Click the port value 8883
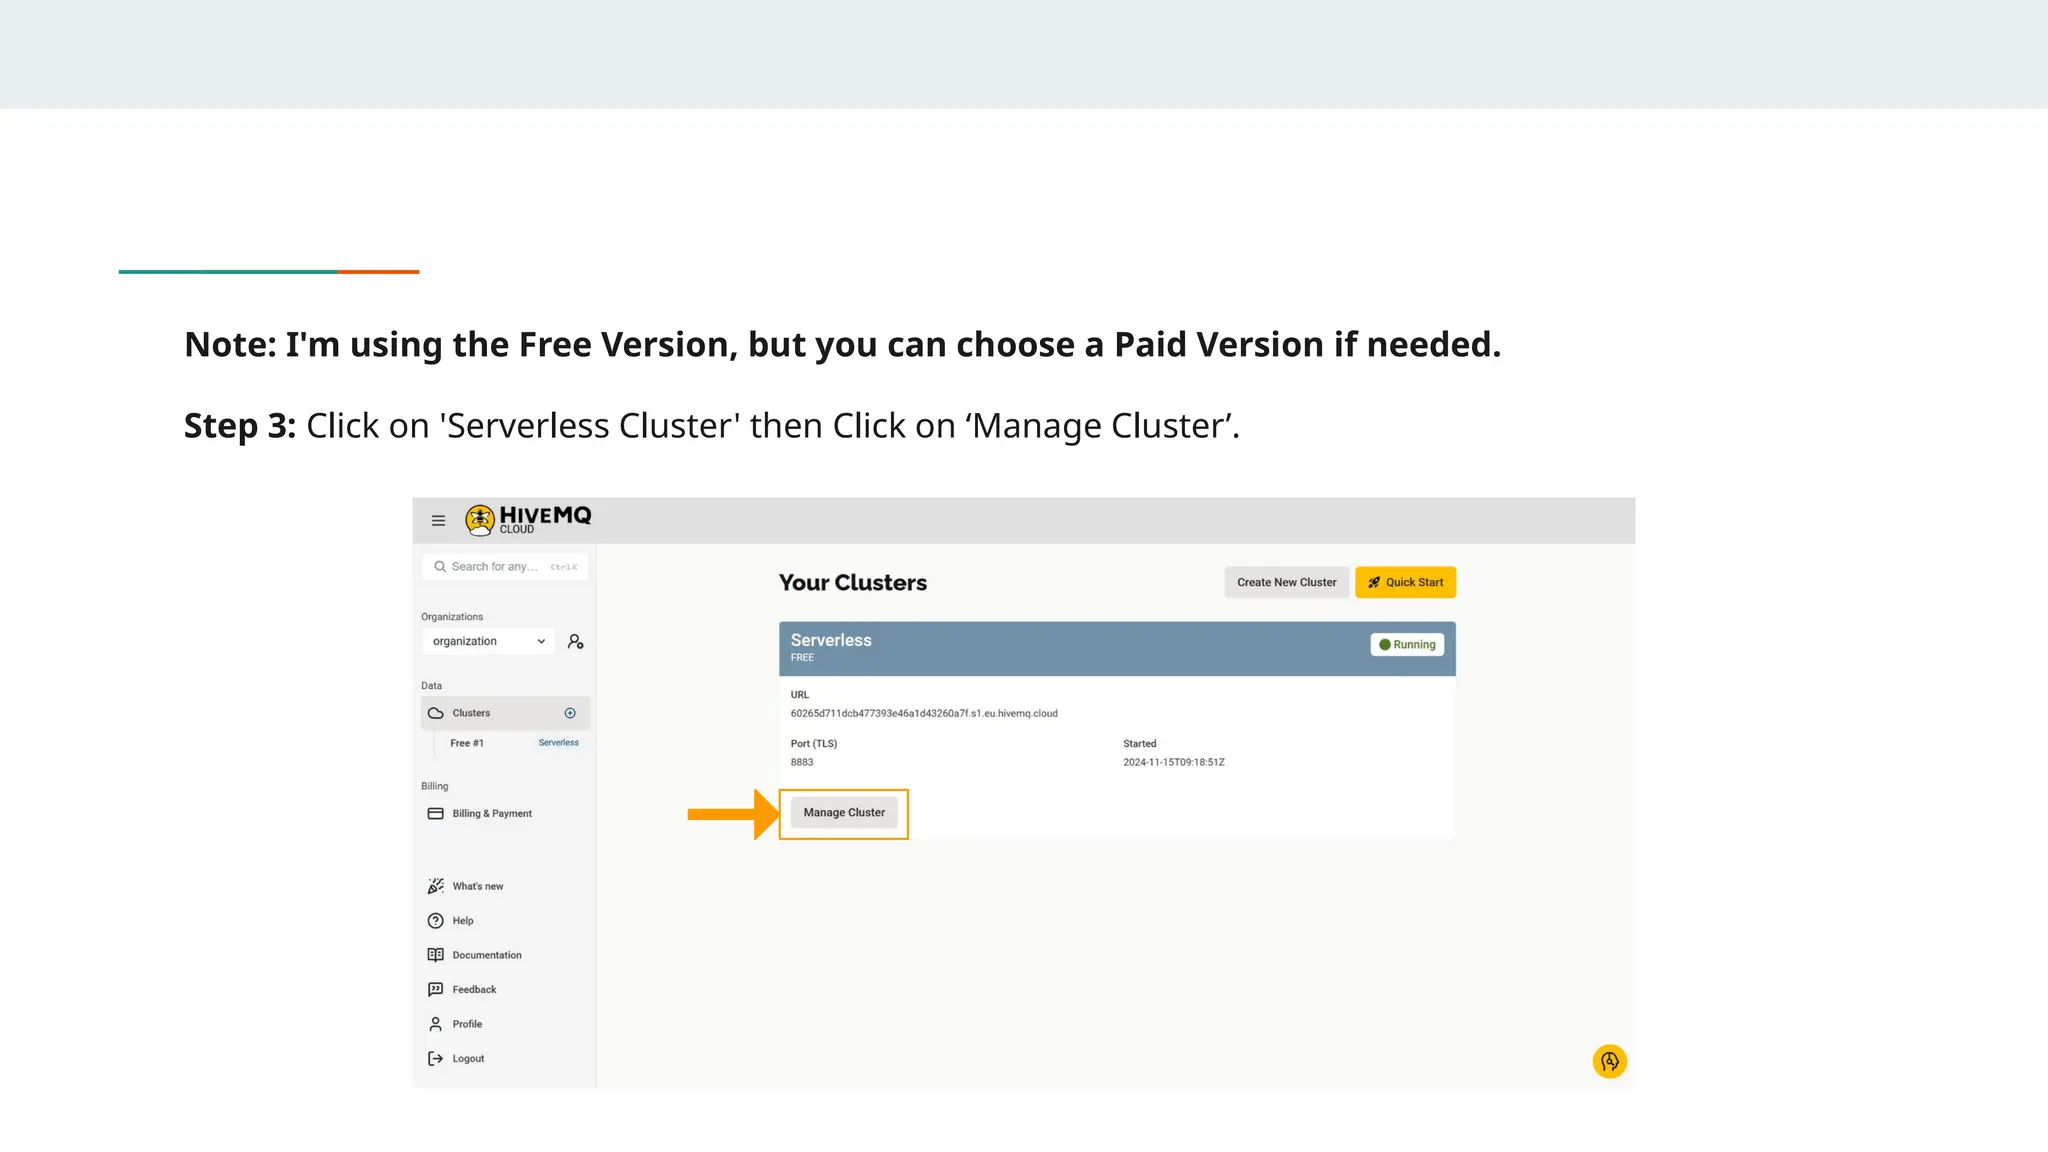The height and width of the screenshot is (1152, 2048). (802, 762)
